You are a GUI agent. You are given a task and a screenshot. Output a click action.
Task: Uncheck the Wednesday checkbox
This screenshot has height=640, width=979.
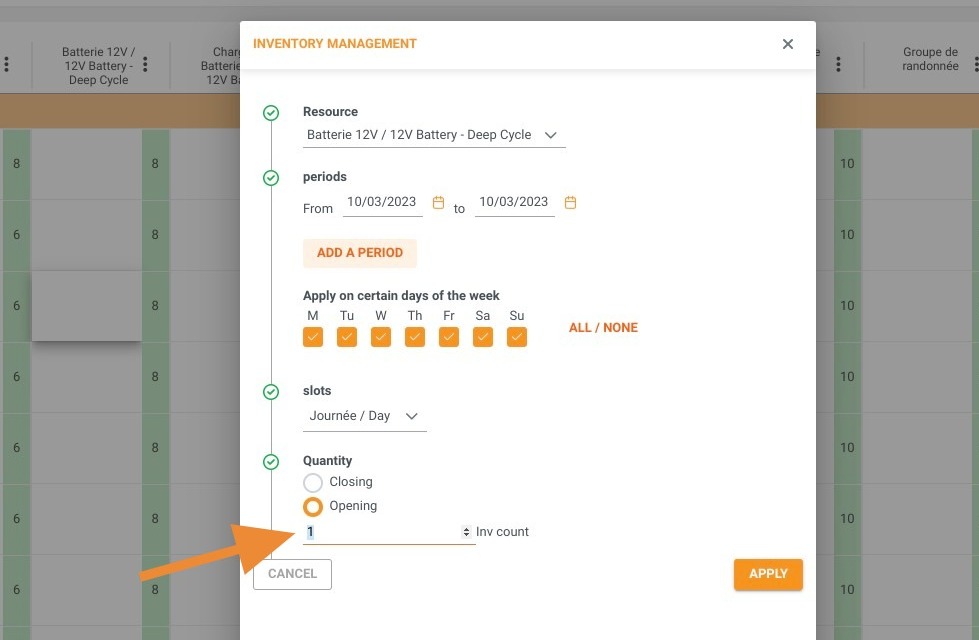coord(381,337)
